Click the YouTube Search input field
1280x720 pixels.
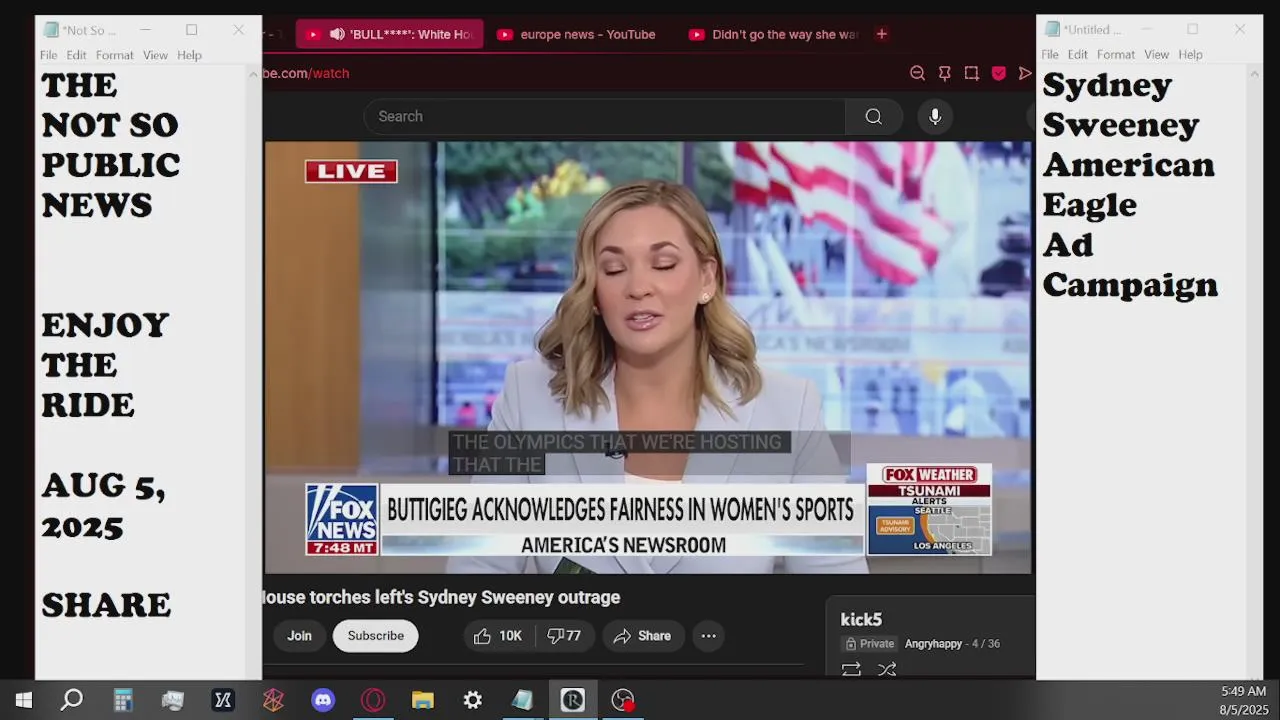coord(605,117)
